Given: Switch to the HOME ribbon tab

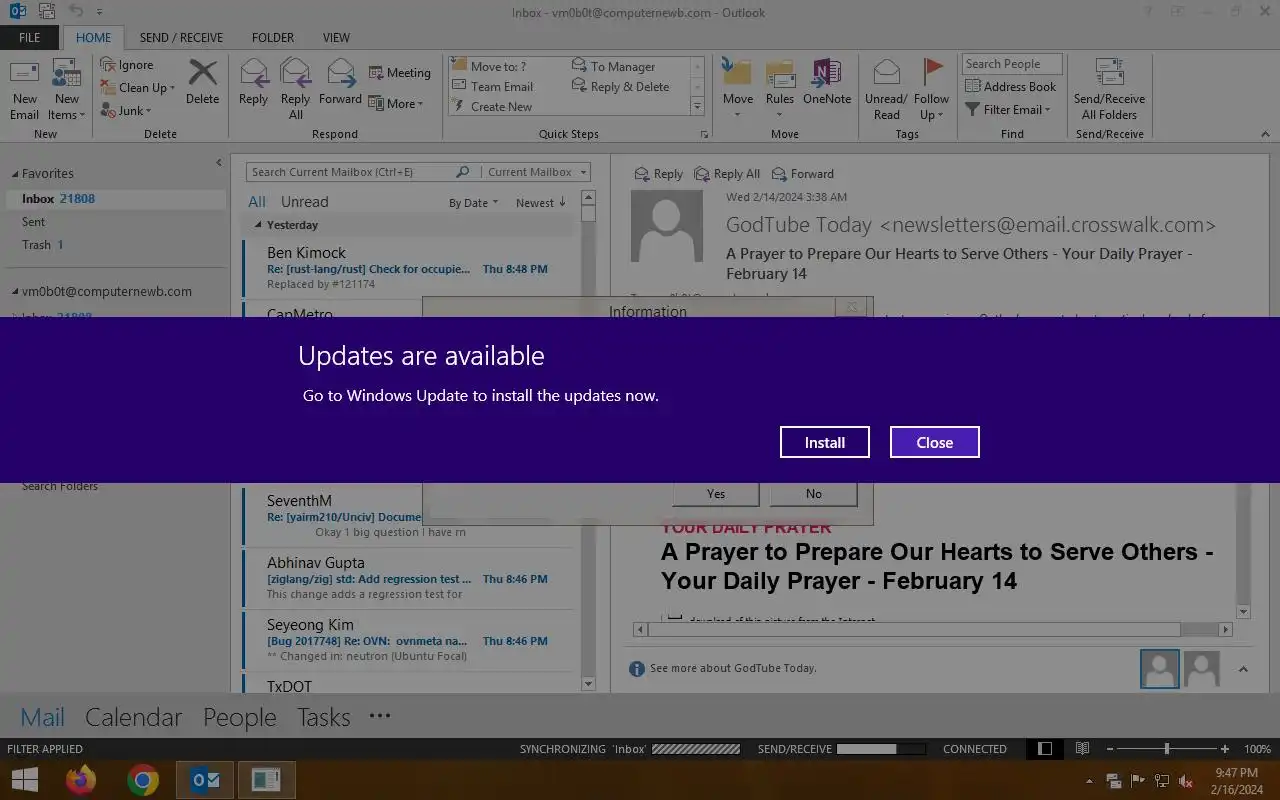Looking at the screenshot, I should [94, 38].
